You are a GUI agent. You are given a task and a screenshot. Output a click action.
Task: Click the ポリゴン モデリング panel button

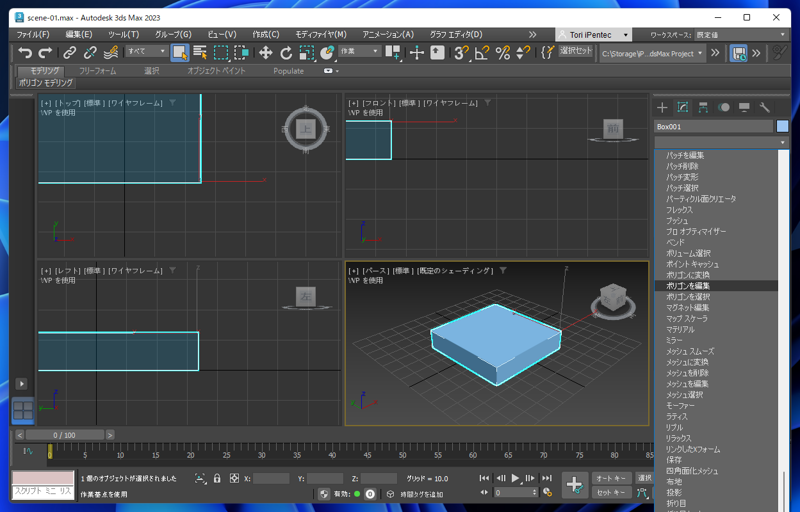click(x=46, y=83)
